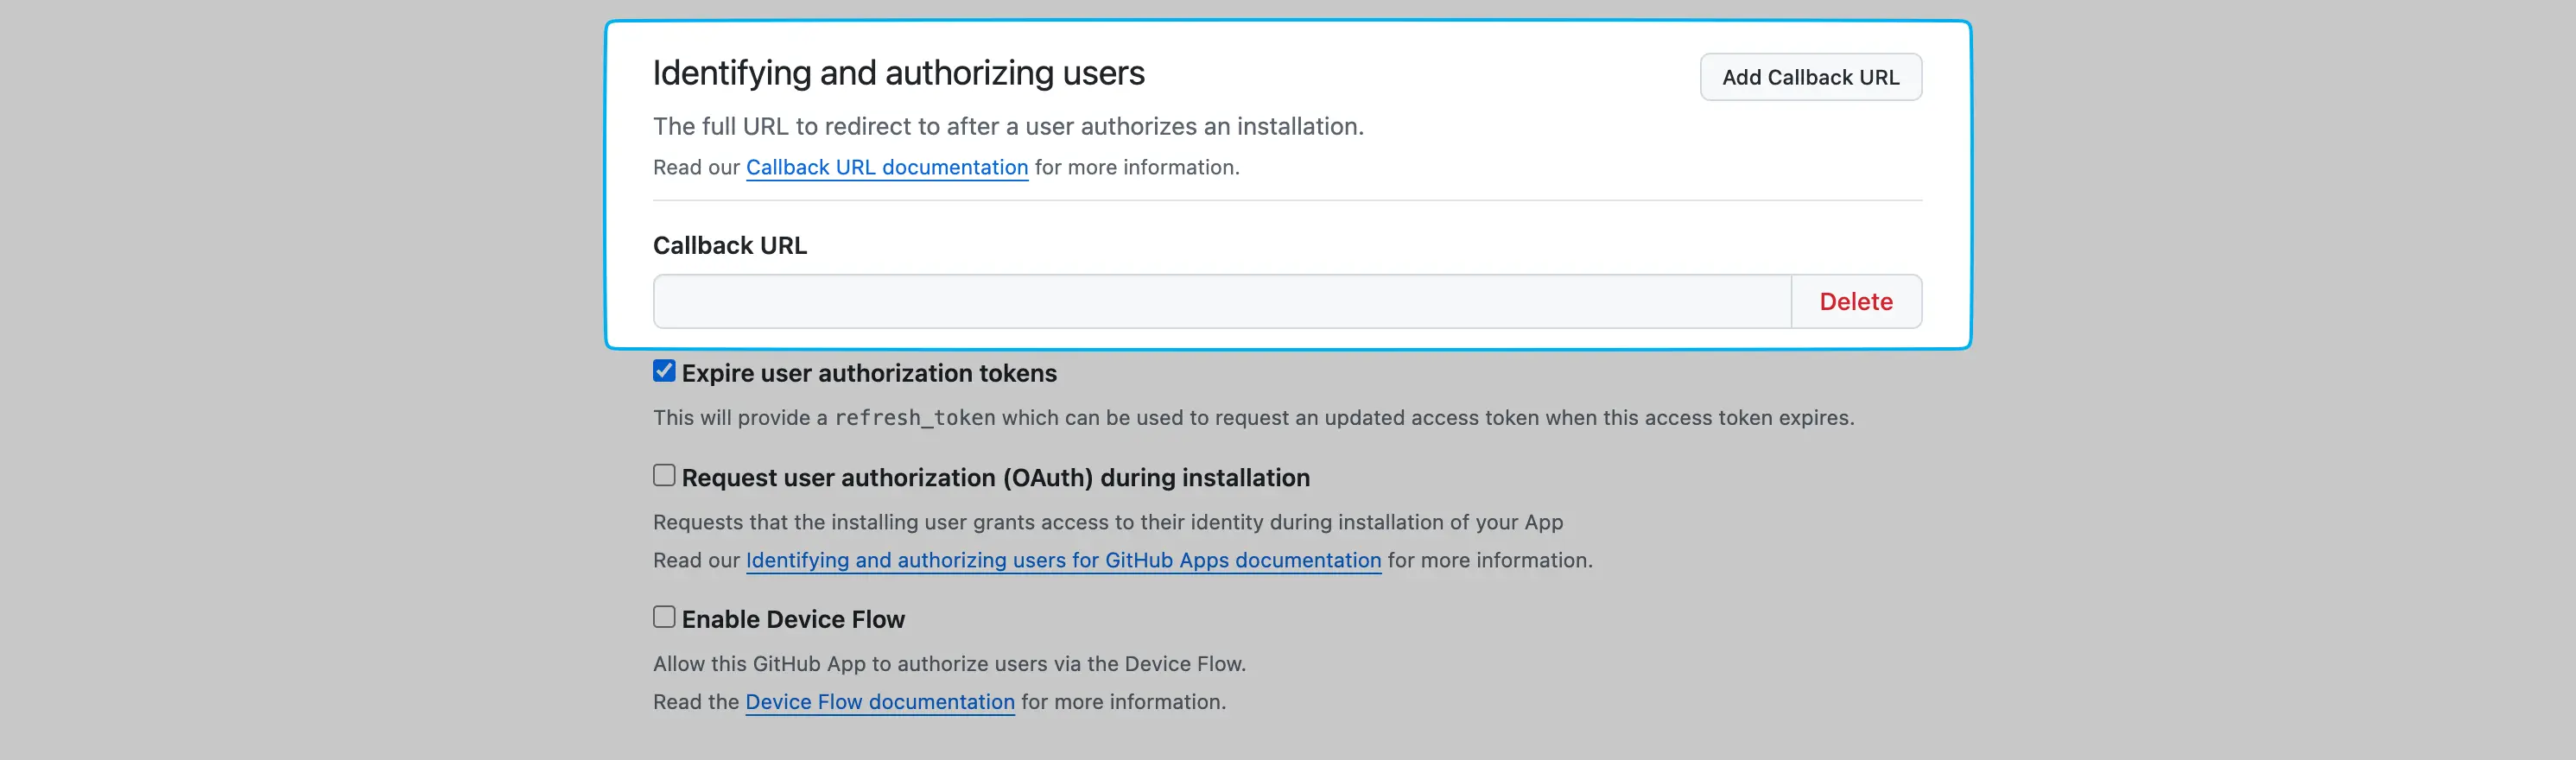Uncheck the Expire user authorization tokens checkbox
Image resolution: width=2576 pixels, height=760 pixels.
pos(664,371)
